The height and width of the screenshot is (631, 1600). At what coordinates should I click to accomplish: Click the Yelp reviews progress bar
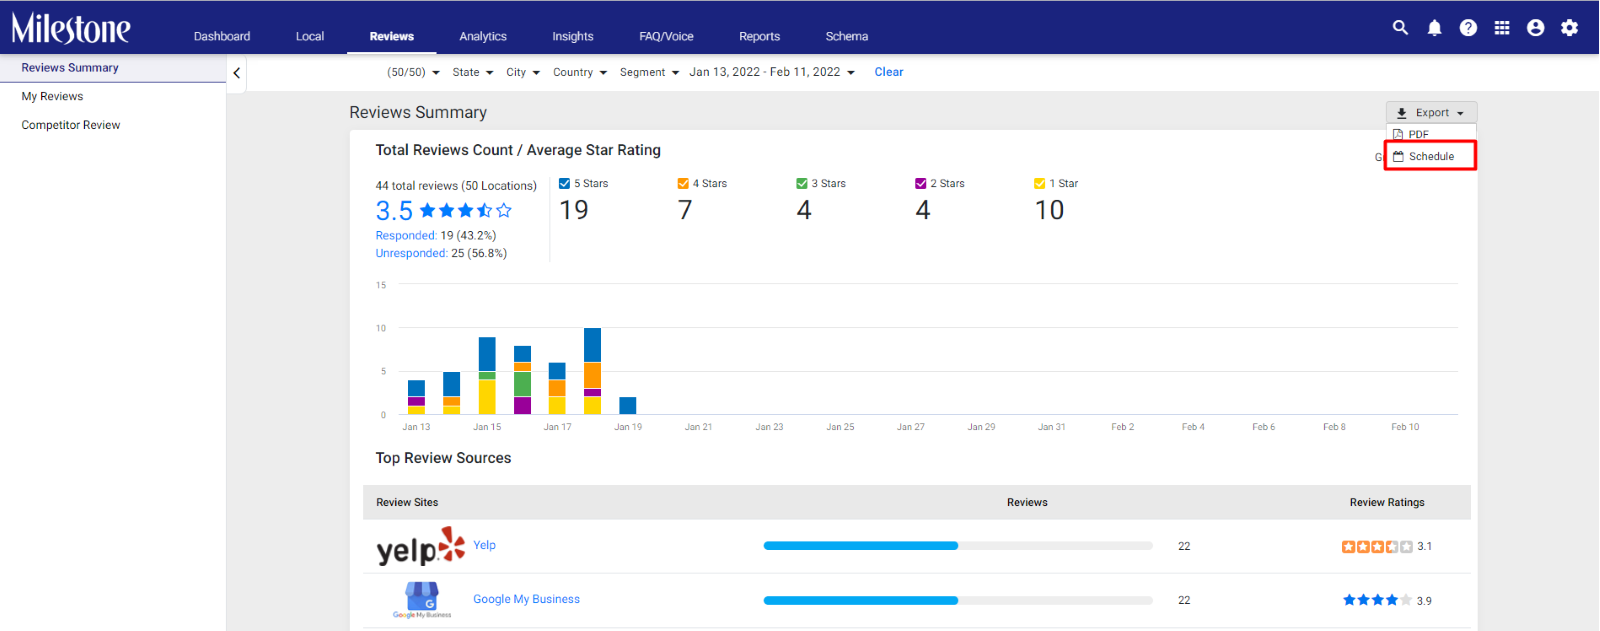[958, 546]
